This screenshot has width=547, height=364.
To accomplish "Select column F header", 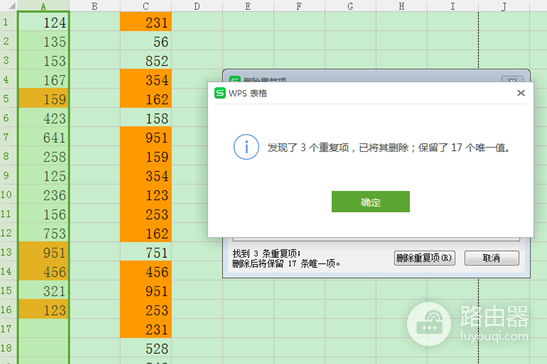I will point(299,6).
